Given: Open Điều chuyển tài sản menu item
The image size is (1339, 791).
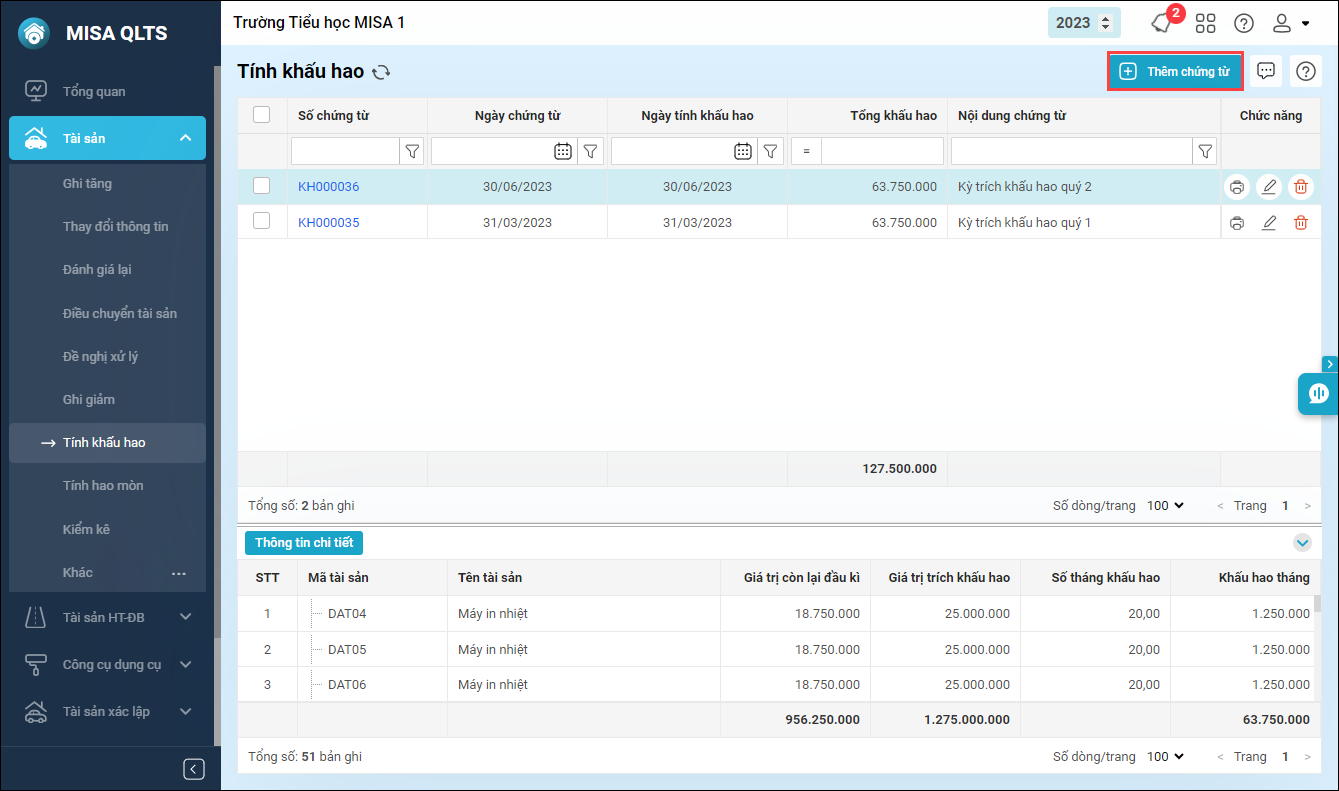Looking at the screenshot, I should click(x=120, y=314).
